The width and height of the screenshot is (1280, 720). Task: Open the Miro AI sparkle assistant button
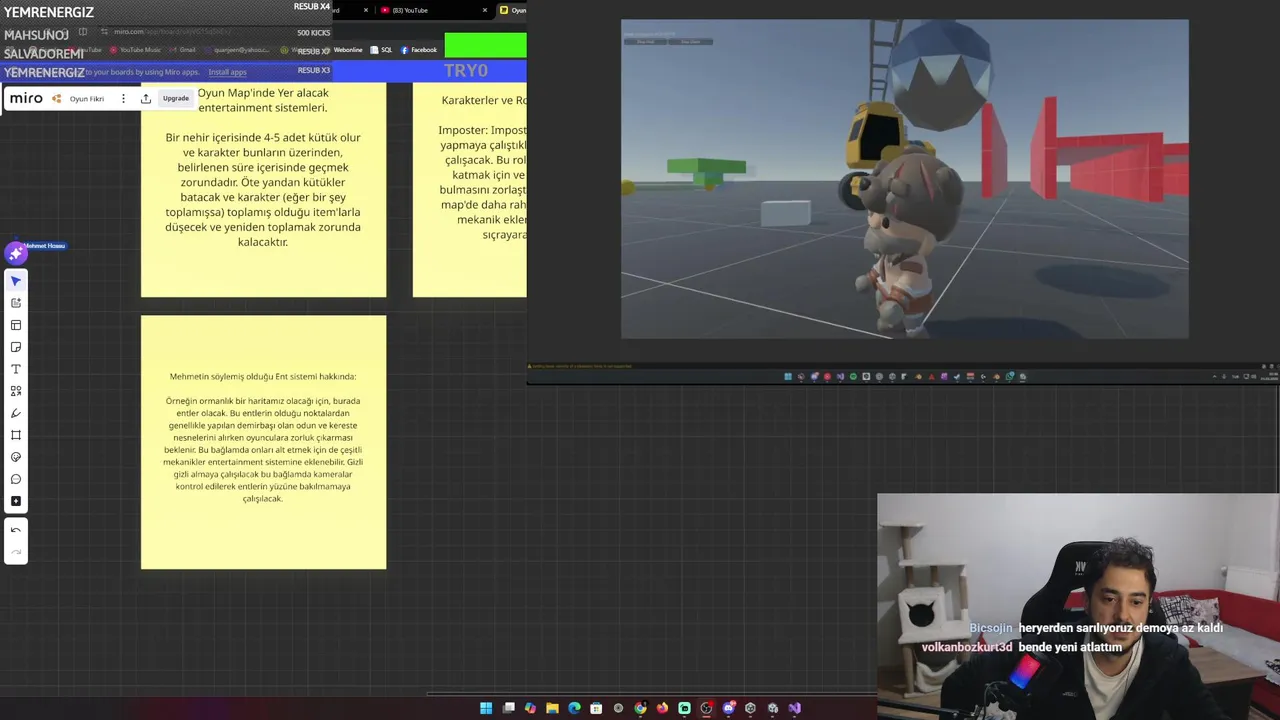[x=16, y=254]
